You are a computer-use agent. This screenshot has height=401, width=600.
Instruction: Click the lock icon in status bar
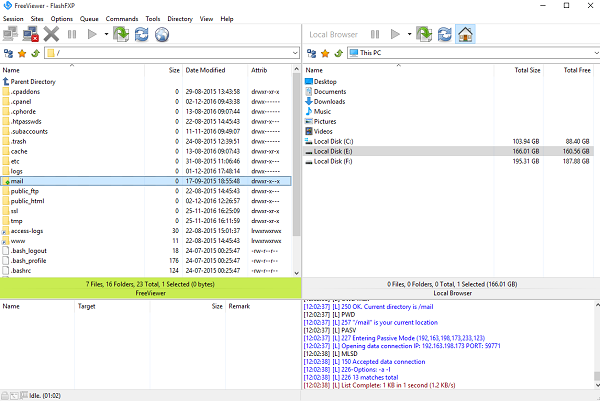tap(5, 396)
